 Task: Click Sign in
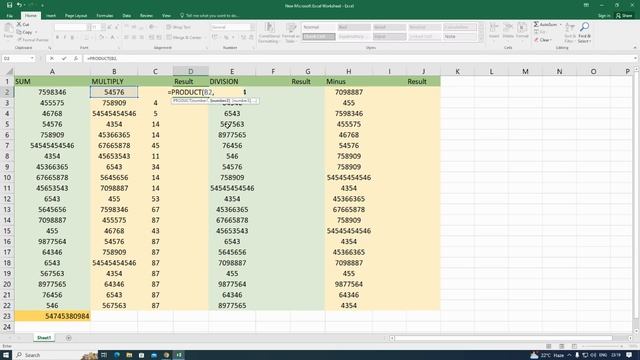click(604, 16)
